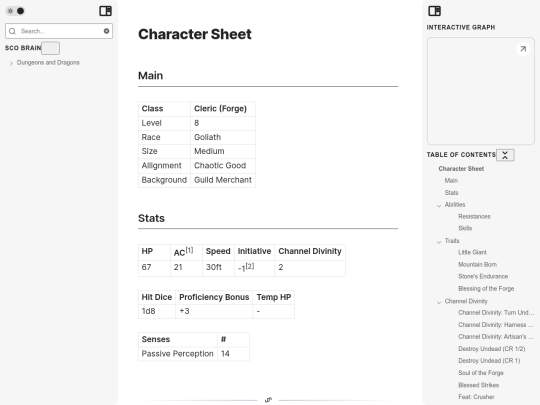Toggle the dark mode switch
Image resolution: width=540 pixels, height=405 pixels.
[15, 11]
